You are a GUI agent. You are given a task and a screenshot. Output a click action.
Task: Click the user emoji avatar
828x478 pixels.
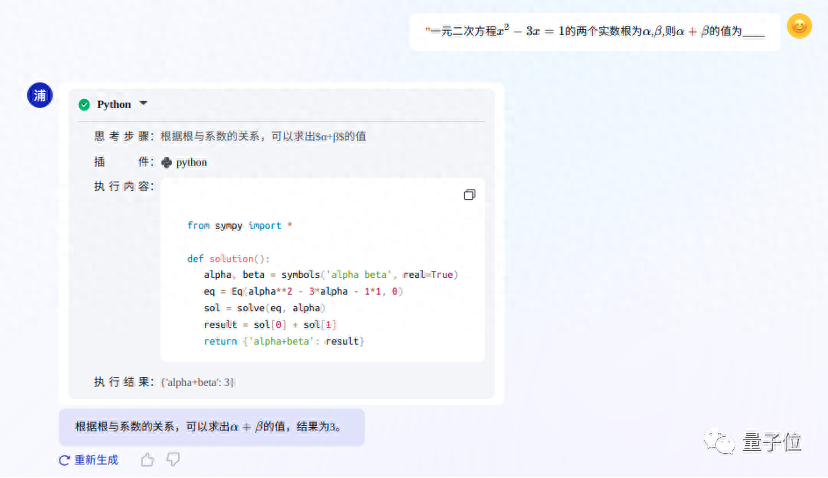coord(799,27)
